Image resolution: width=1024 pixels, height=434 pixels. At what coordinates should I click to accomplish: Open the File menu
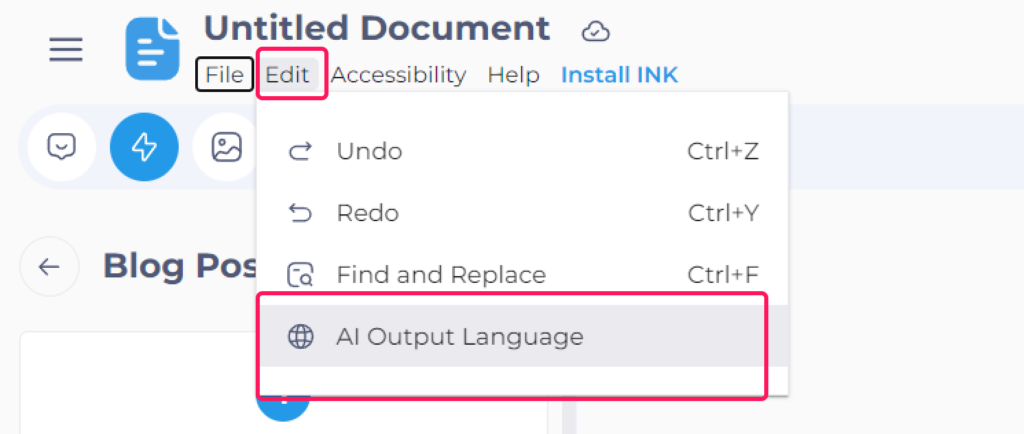point(225,74)
